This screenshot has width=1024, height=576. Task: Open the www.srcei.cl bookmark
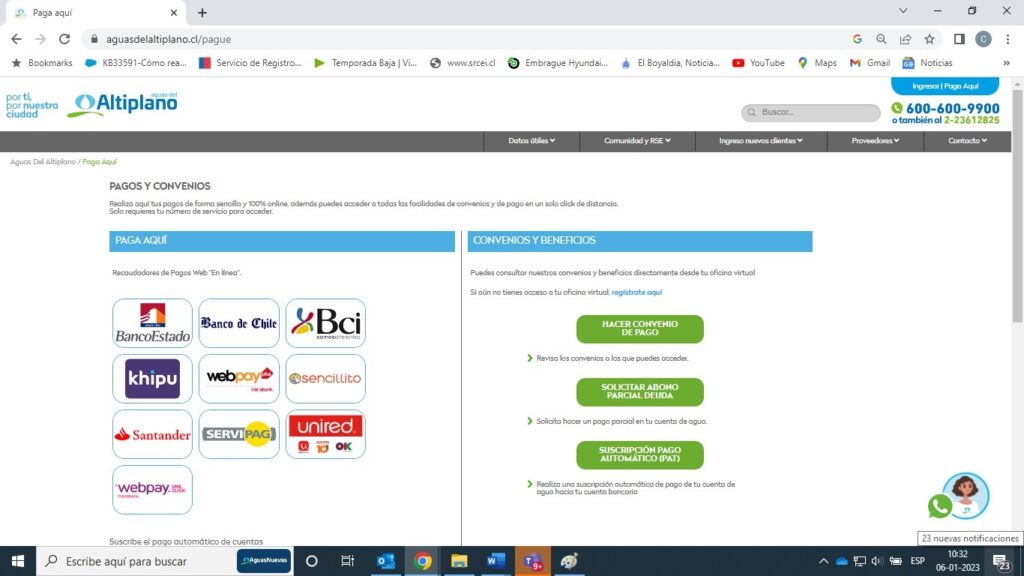[462, 63]
